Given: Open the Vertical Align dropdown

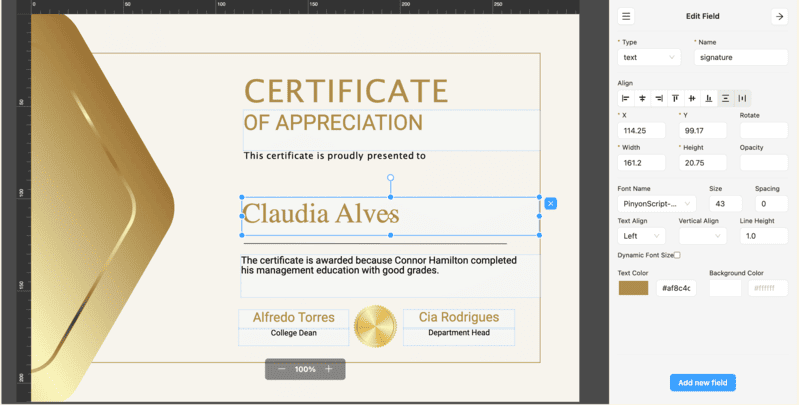Looking at the screenshot, I should (703, 236).
